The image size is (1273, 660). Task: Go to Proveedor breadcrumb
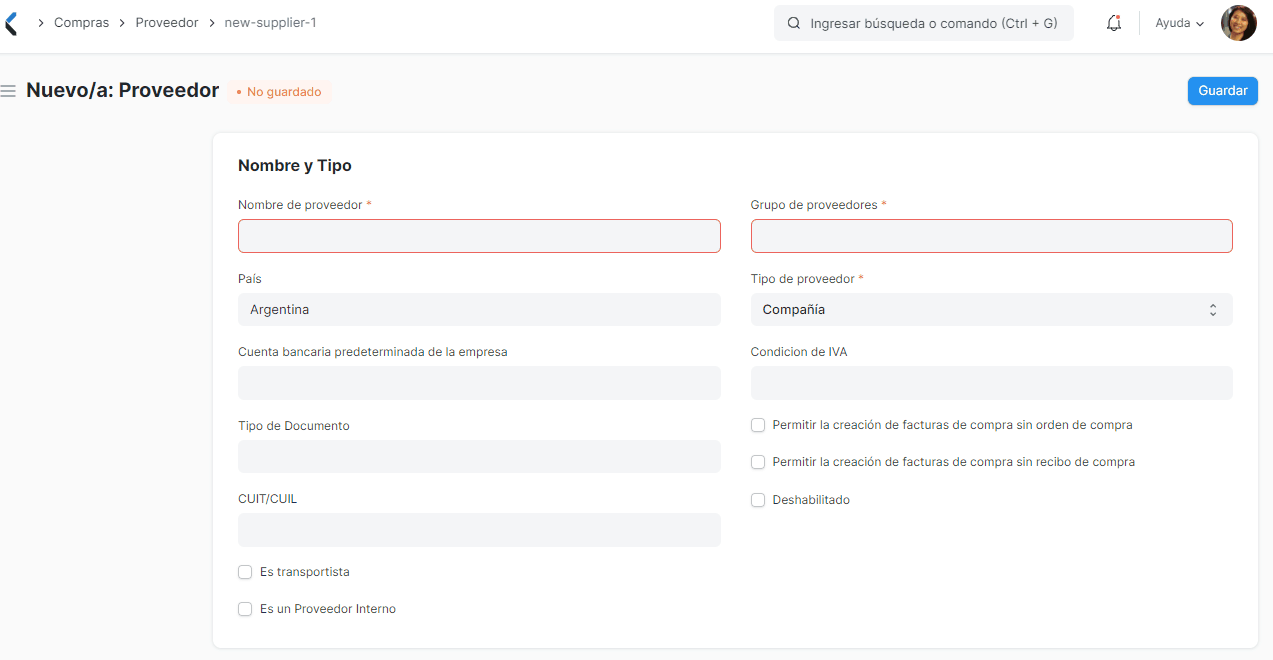[167, 22]
